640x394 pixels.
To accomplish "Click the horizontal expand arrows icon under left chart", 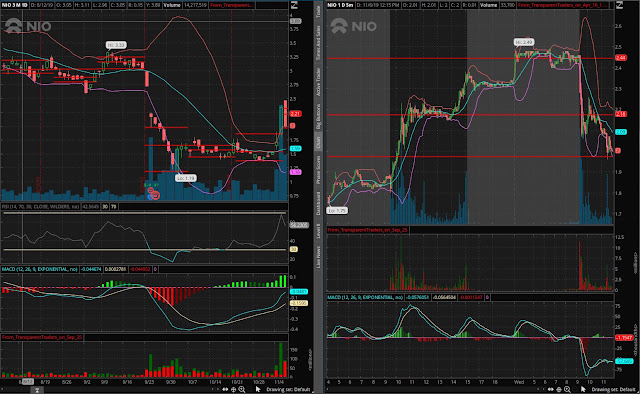I will [225, 390].
